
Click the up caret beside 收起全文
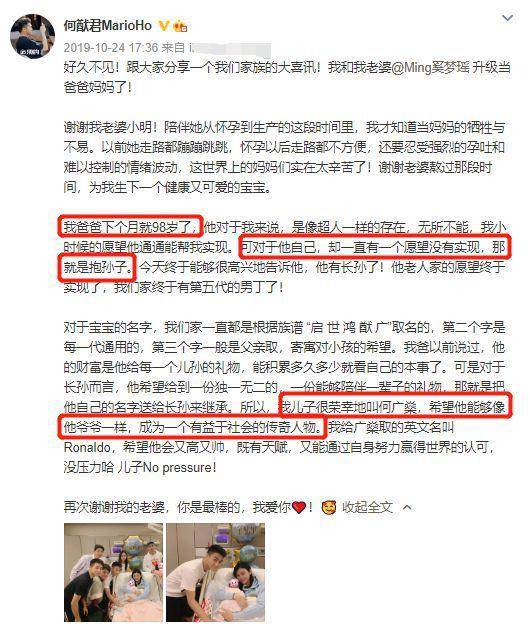tap(407, 507)
